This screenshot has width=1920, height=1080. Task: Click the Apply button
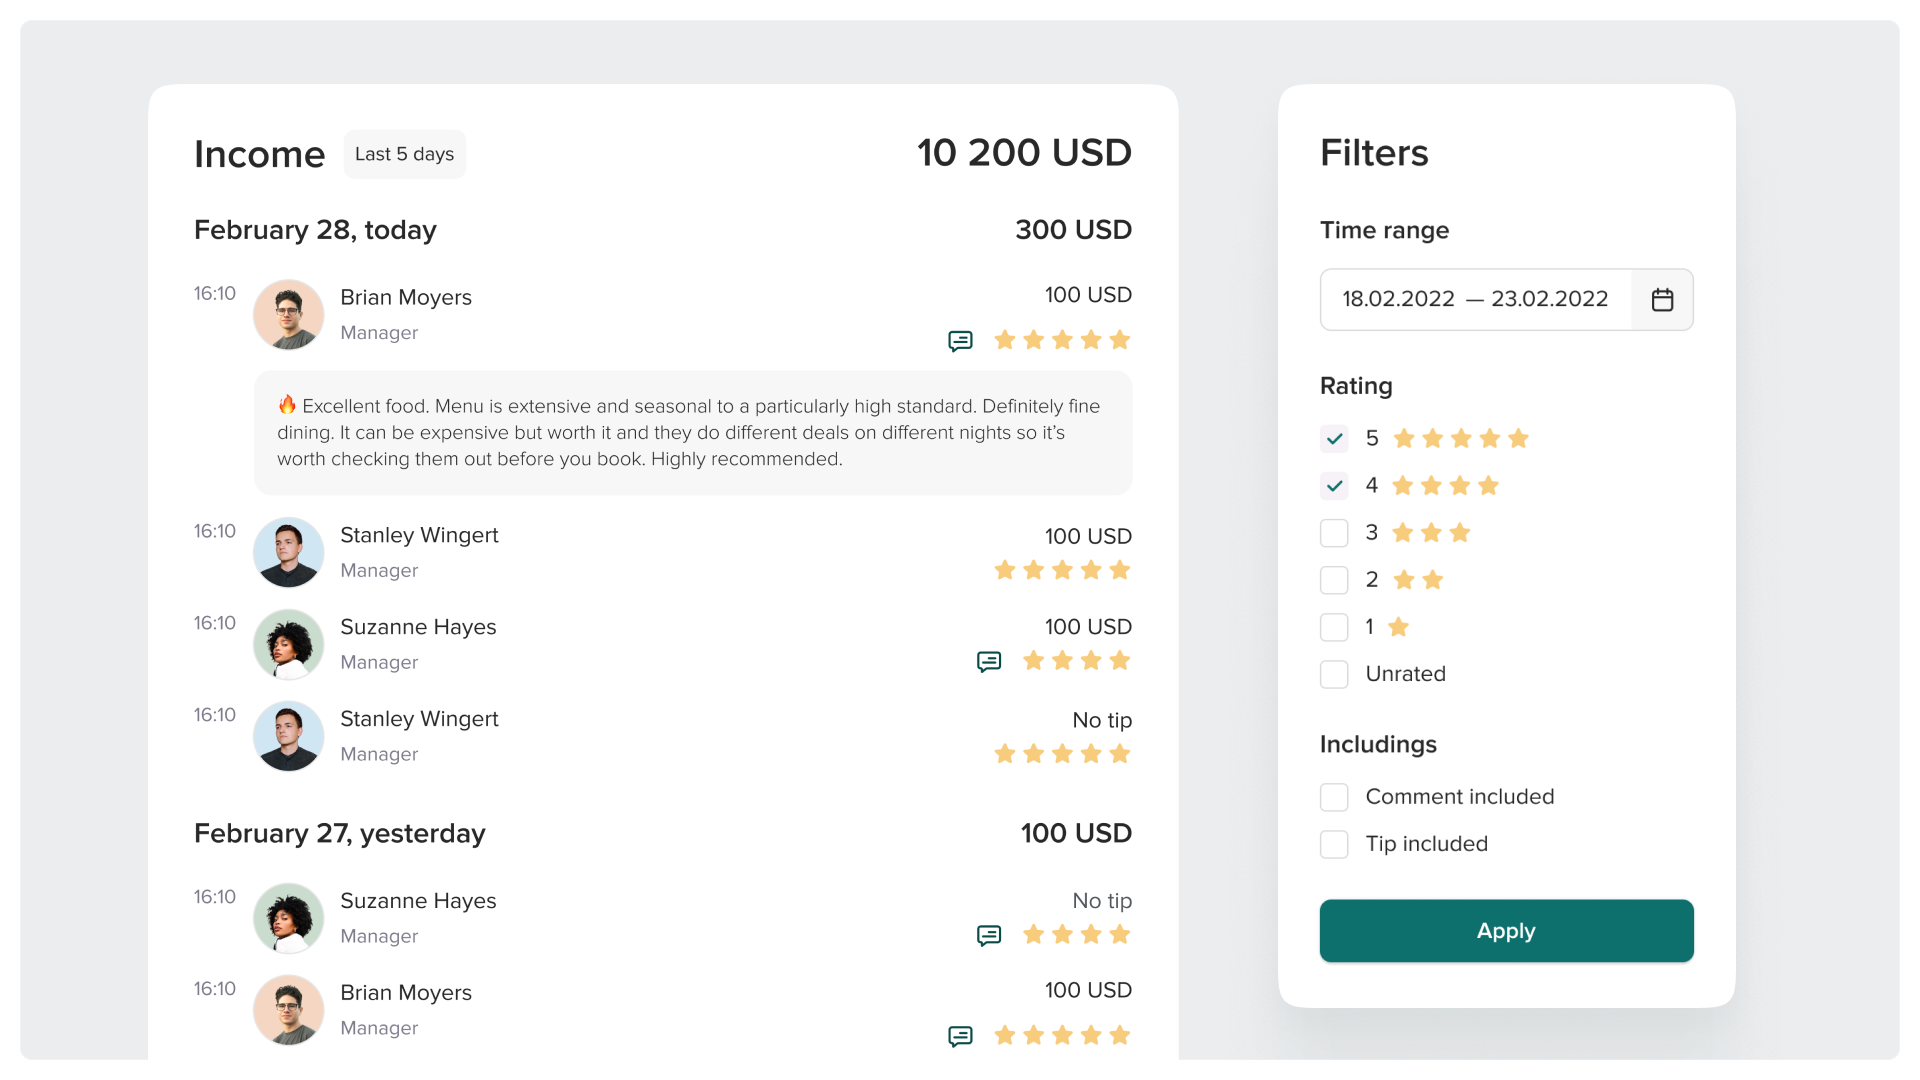point(1506,931)
